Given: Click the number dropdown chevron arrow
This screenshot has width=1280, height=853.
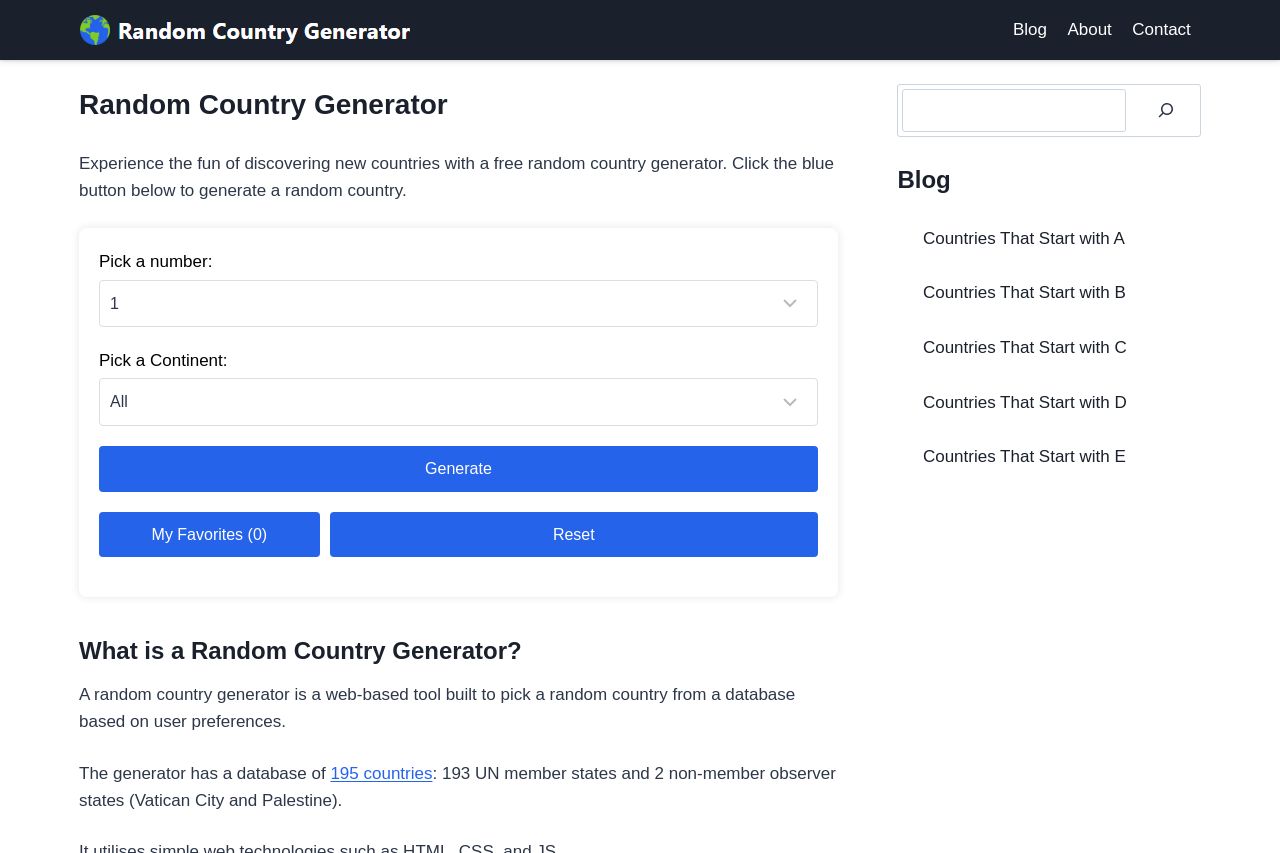Looking at the screenshot, I should click(790, 303).
